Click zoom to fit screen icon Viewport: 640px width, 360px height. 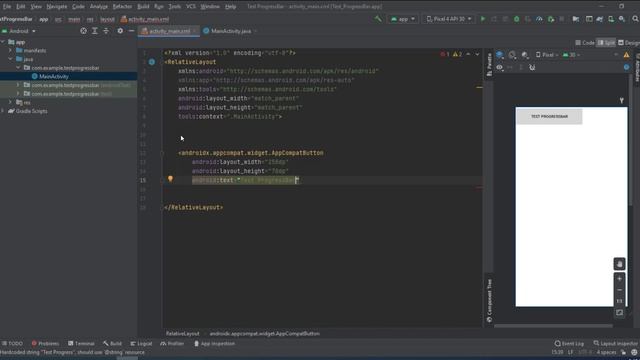click(619, 313)
